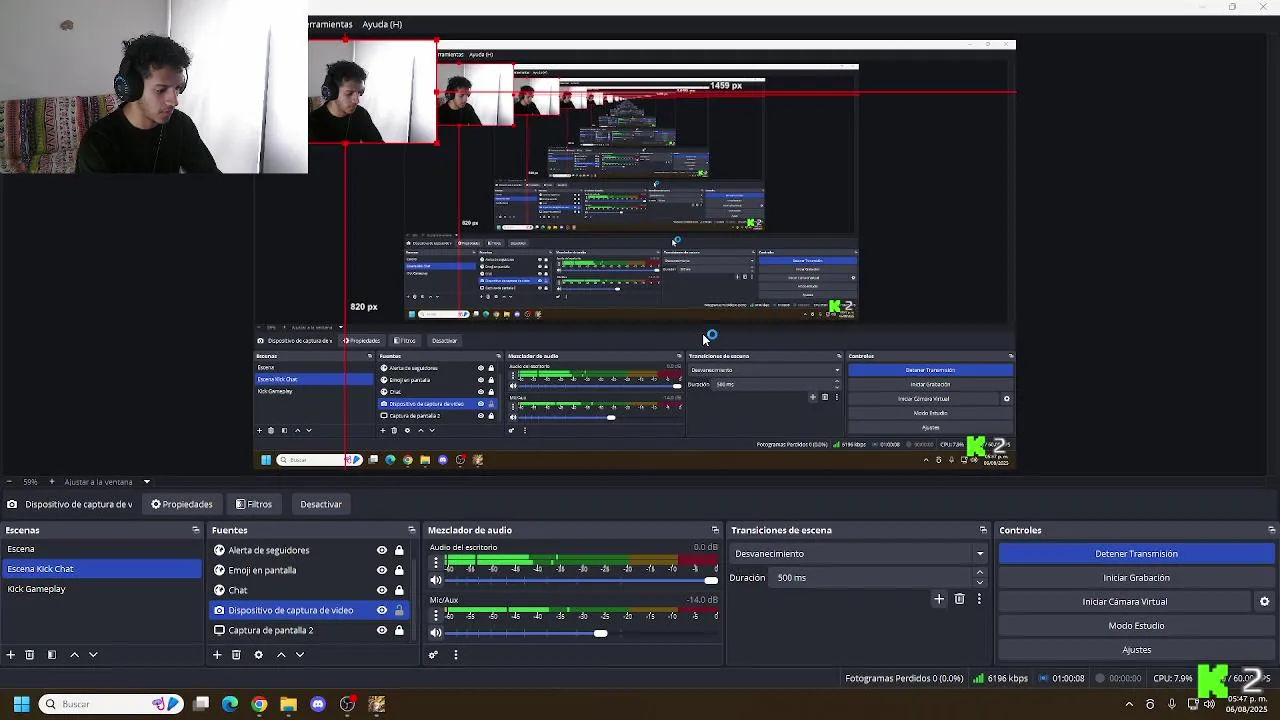
Task: Toggle Modo Estudio button
Action: coord(1136,626)
